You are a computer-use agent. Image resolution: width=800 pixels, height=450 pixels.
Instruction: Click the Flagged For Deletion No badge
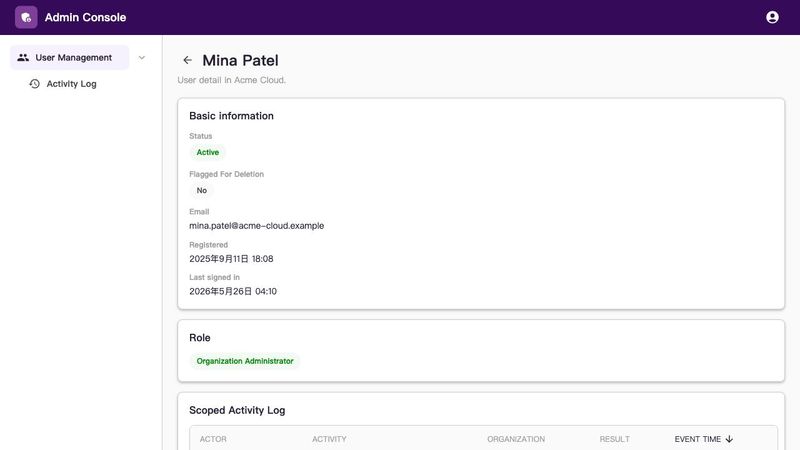click(202, 190)
